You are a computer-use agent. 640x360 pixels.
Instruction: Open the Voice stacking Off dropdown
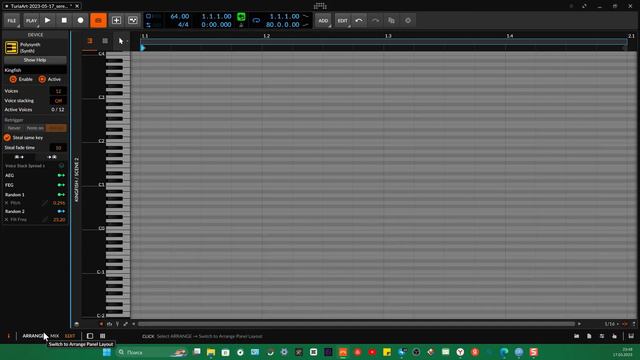(58, 100)
